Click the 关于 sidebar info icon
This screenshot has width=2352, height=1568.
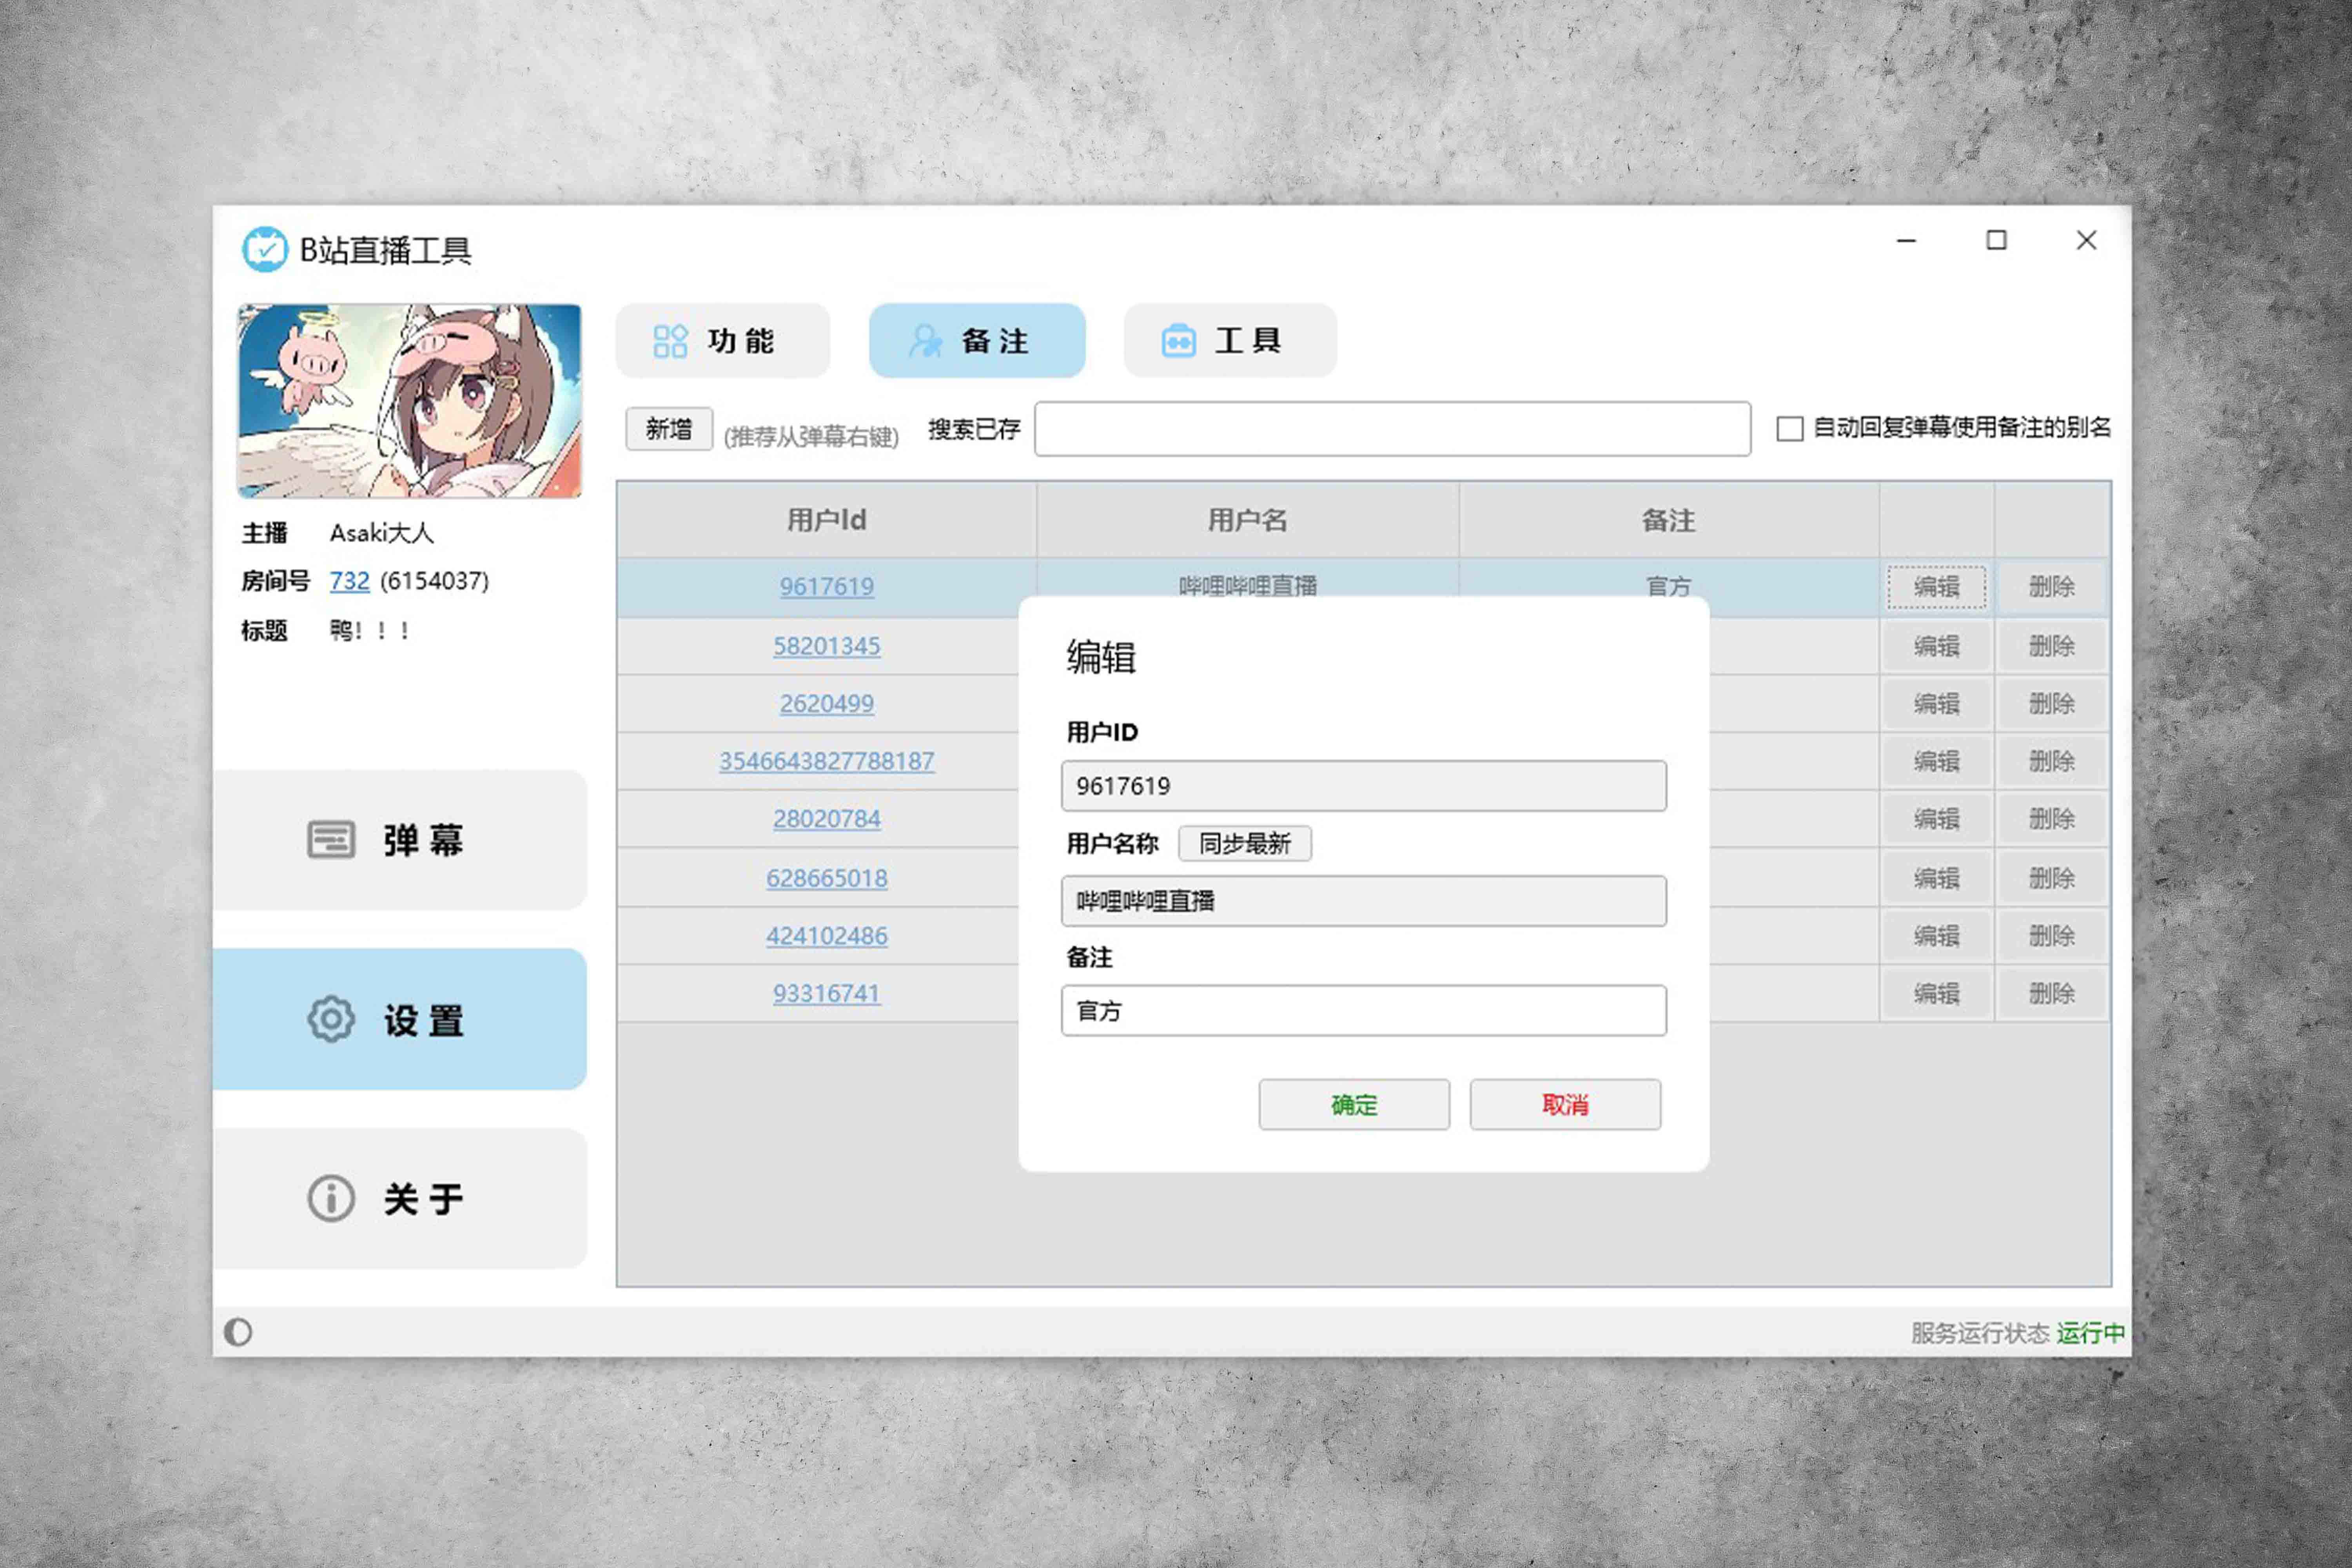click(331, 1198)
